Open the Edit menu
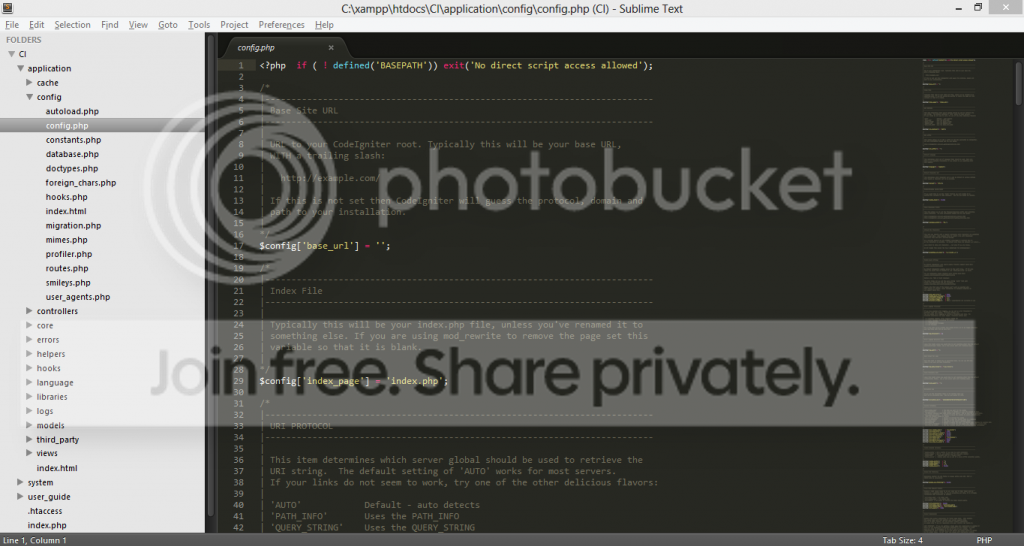 [x=37, y=25]
